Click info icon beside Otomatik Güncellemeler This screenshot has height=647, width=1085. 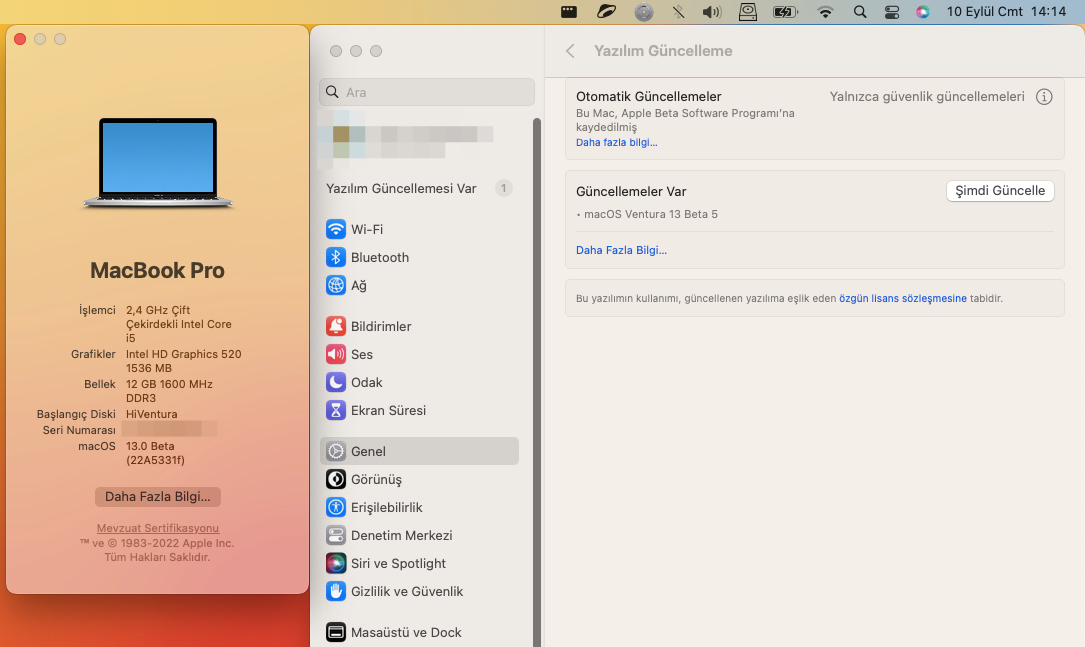[x=1044, y=97]
